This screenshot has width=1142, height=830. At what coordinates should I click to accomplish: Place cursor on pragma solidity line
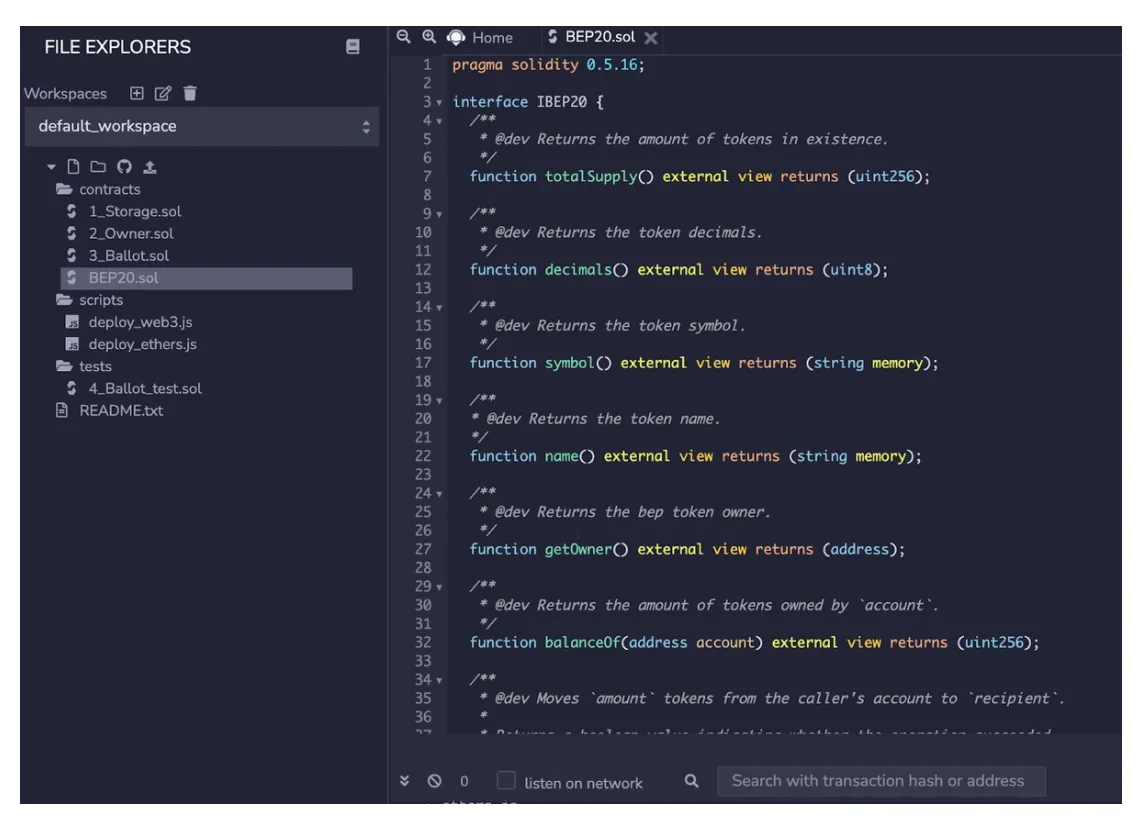tap(548, 65)
